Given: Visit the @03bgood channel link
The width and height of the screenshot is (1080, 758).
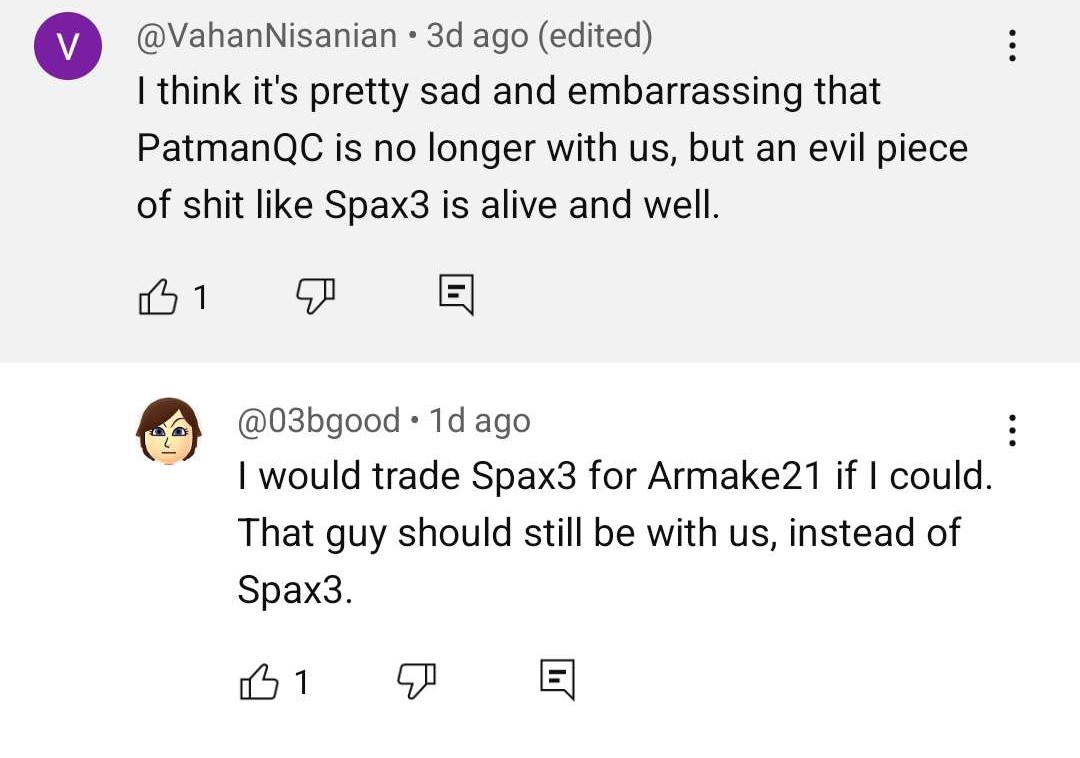Looking at the screenshot, I should [318, 421].
